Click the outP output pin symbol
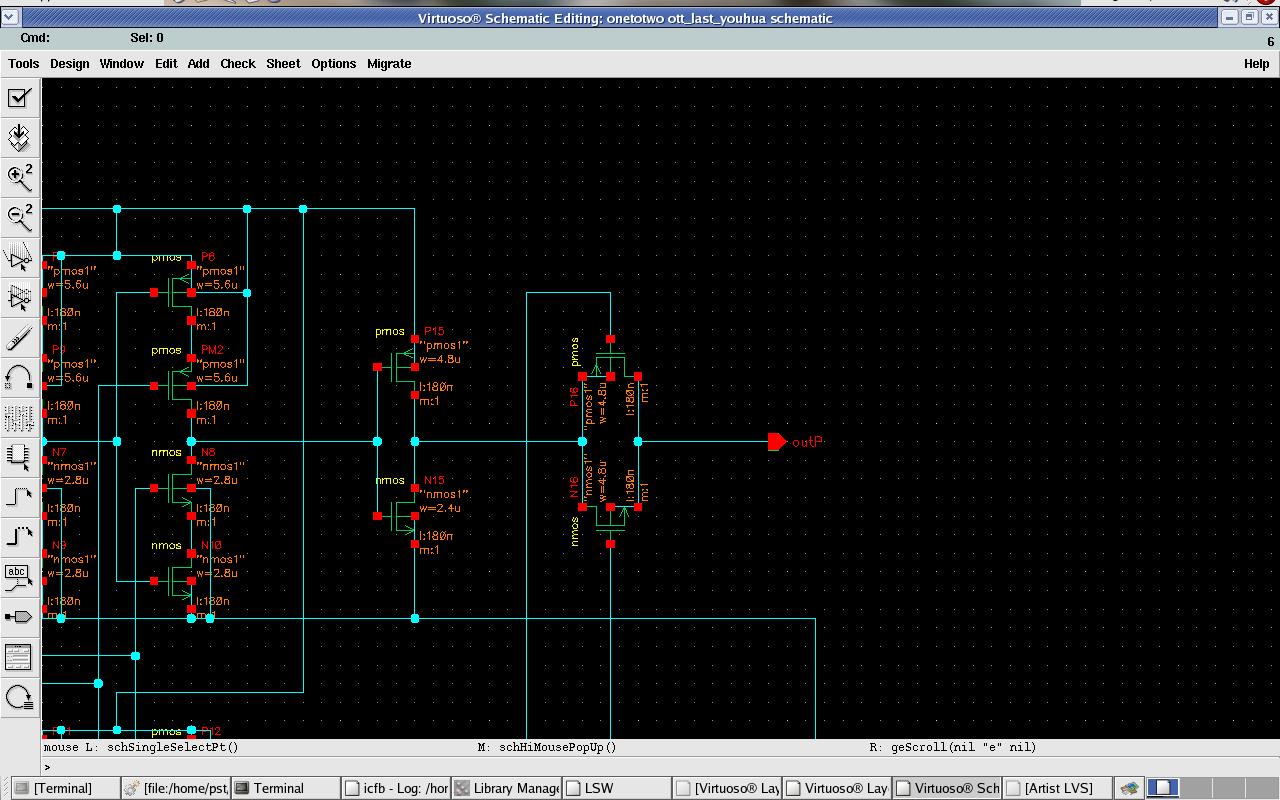Screen dimensions: 1280x800 [777, 442]
